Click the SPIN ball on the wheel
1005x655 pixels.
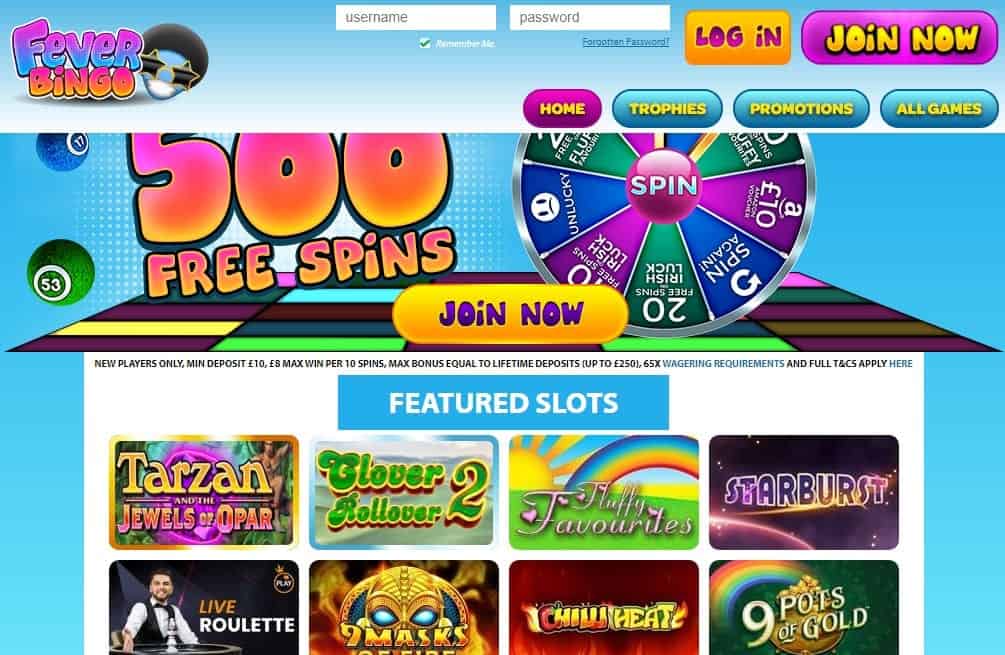click(663, 186)
